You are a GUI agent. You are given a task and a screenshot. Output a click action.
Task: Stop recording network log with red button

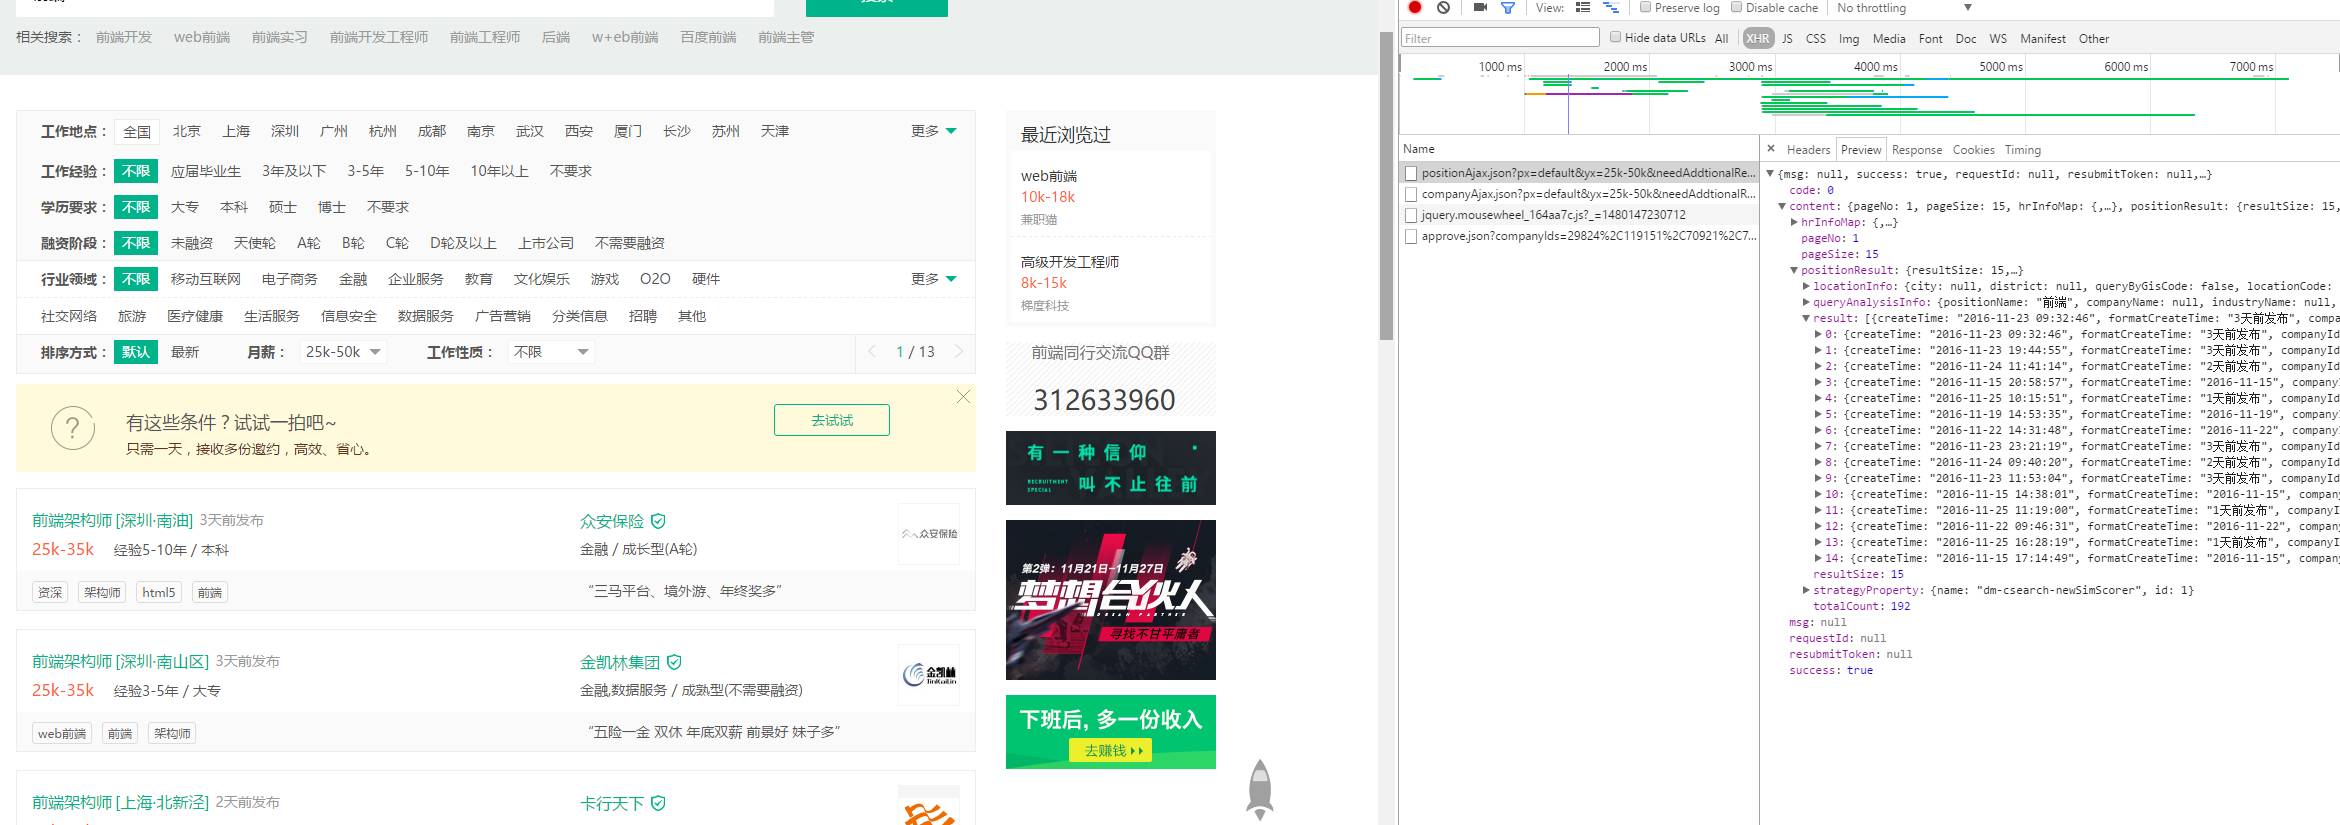pyautogui.click(x=1415, y=7)
